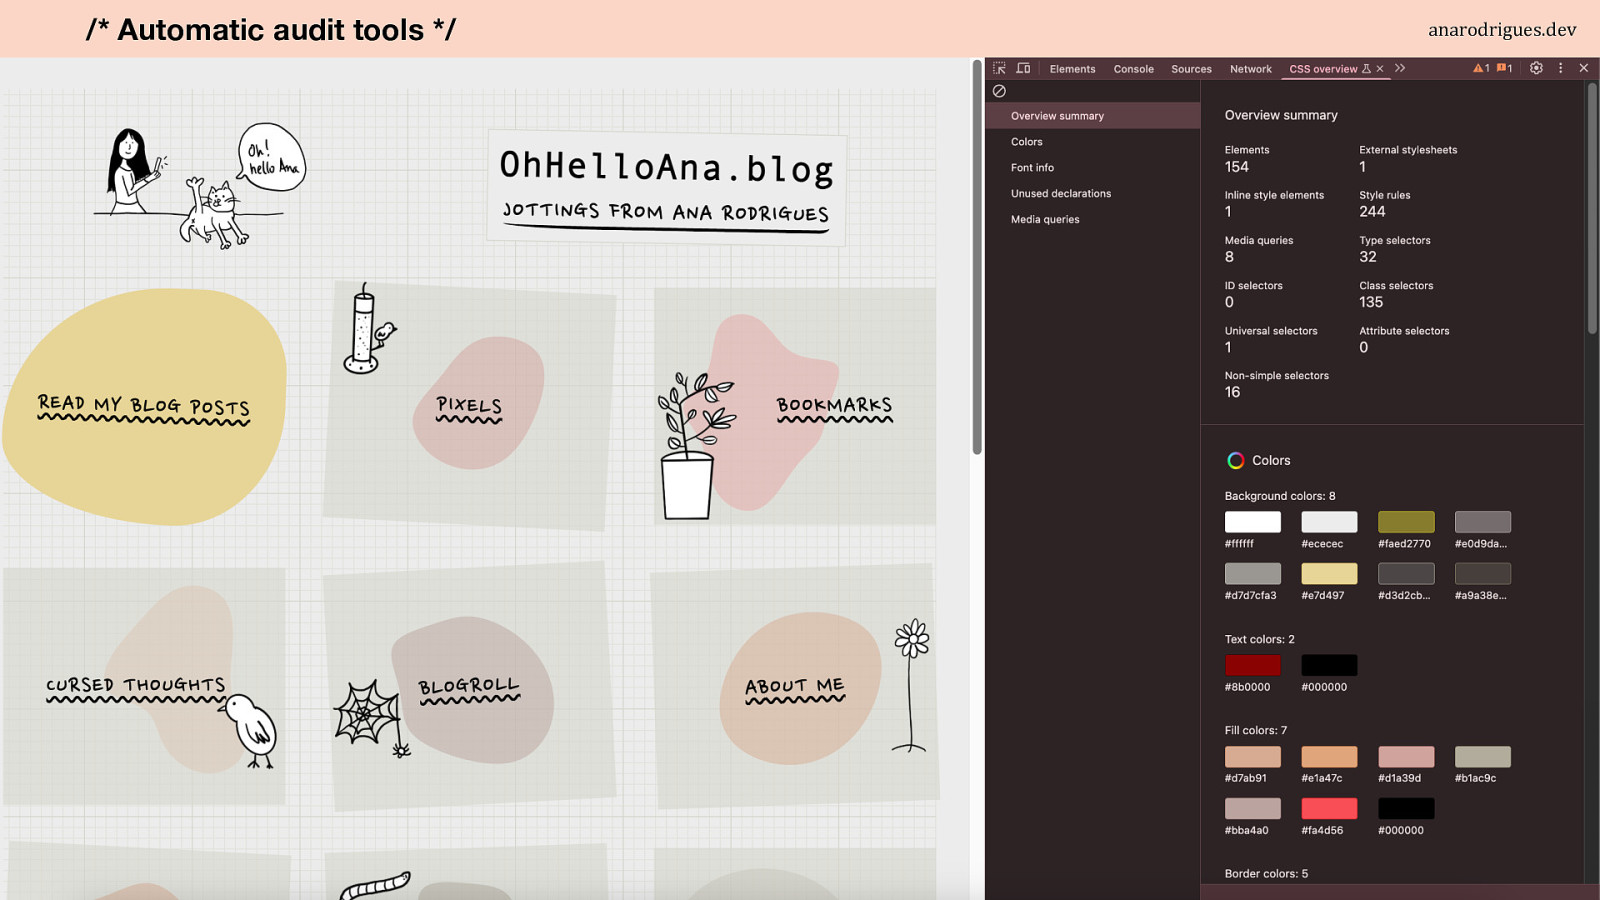Click the #e1a47c fill color swatch

1329,757
